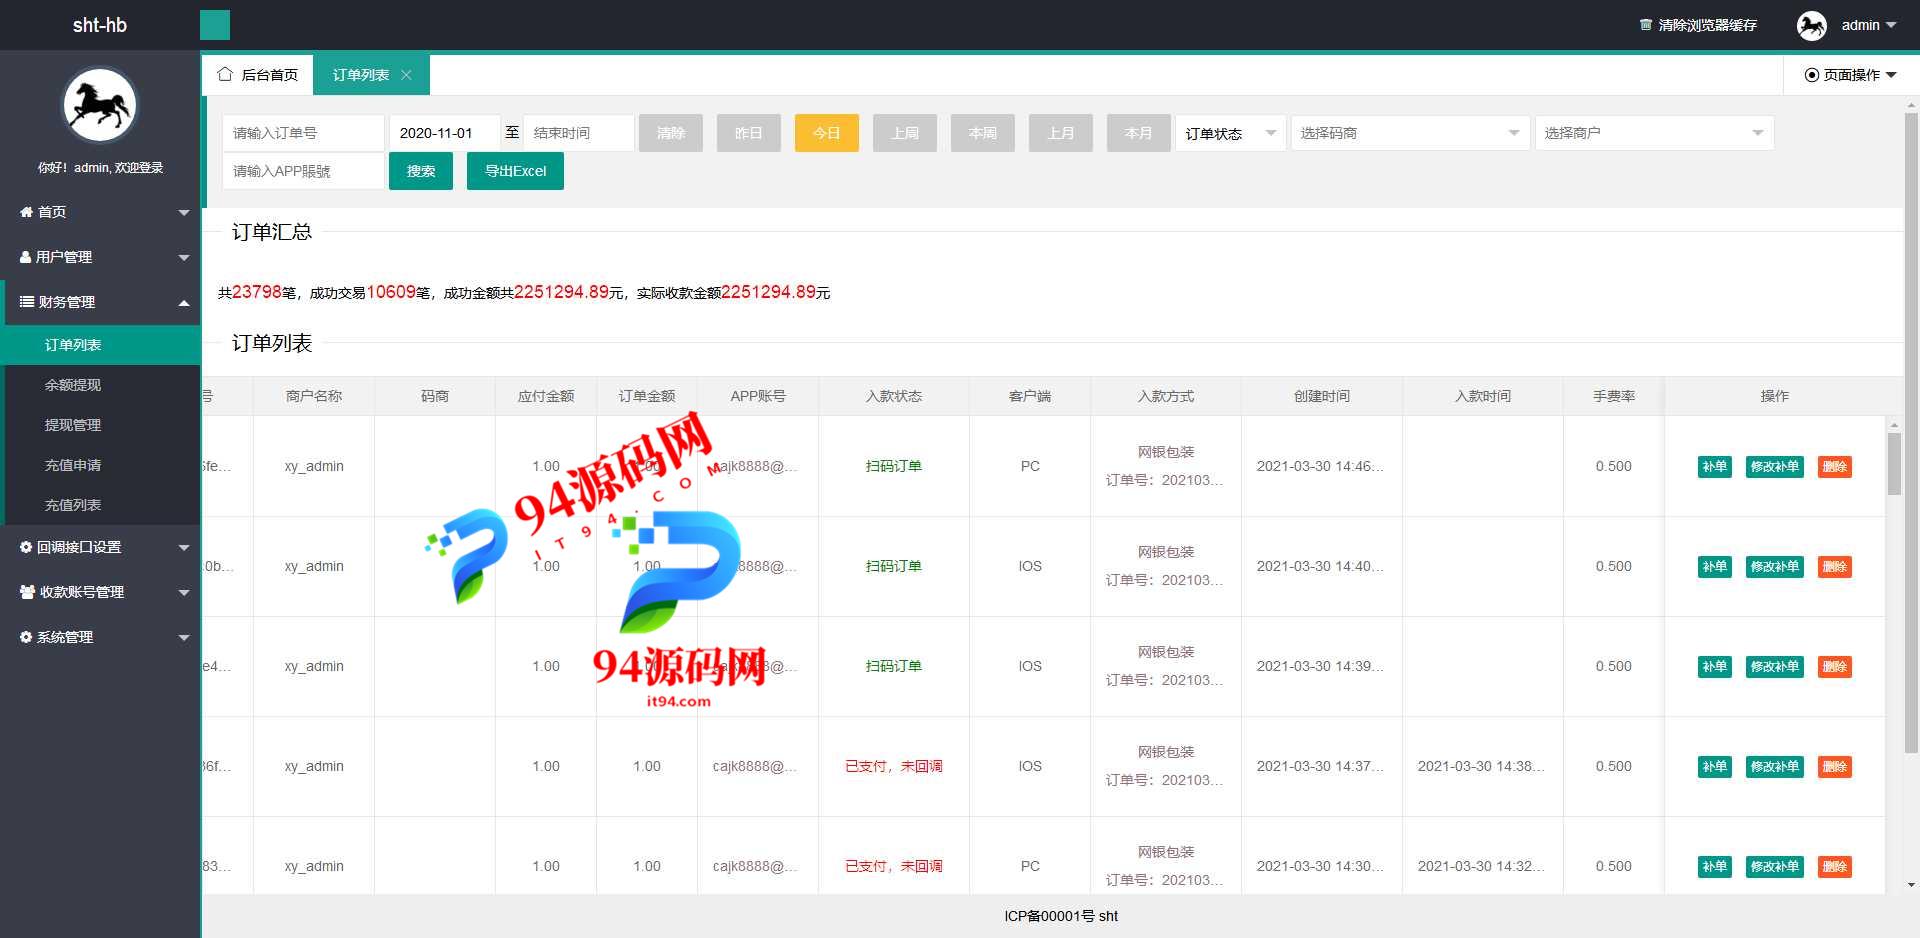The image size is (1920, 938).
Task: Open the admin user dropdown
Action: pos(1868,25)
